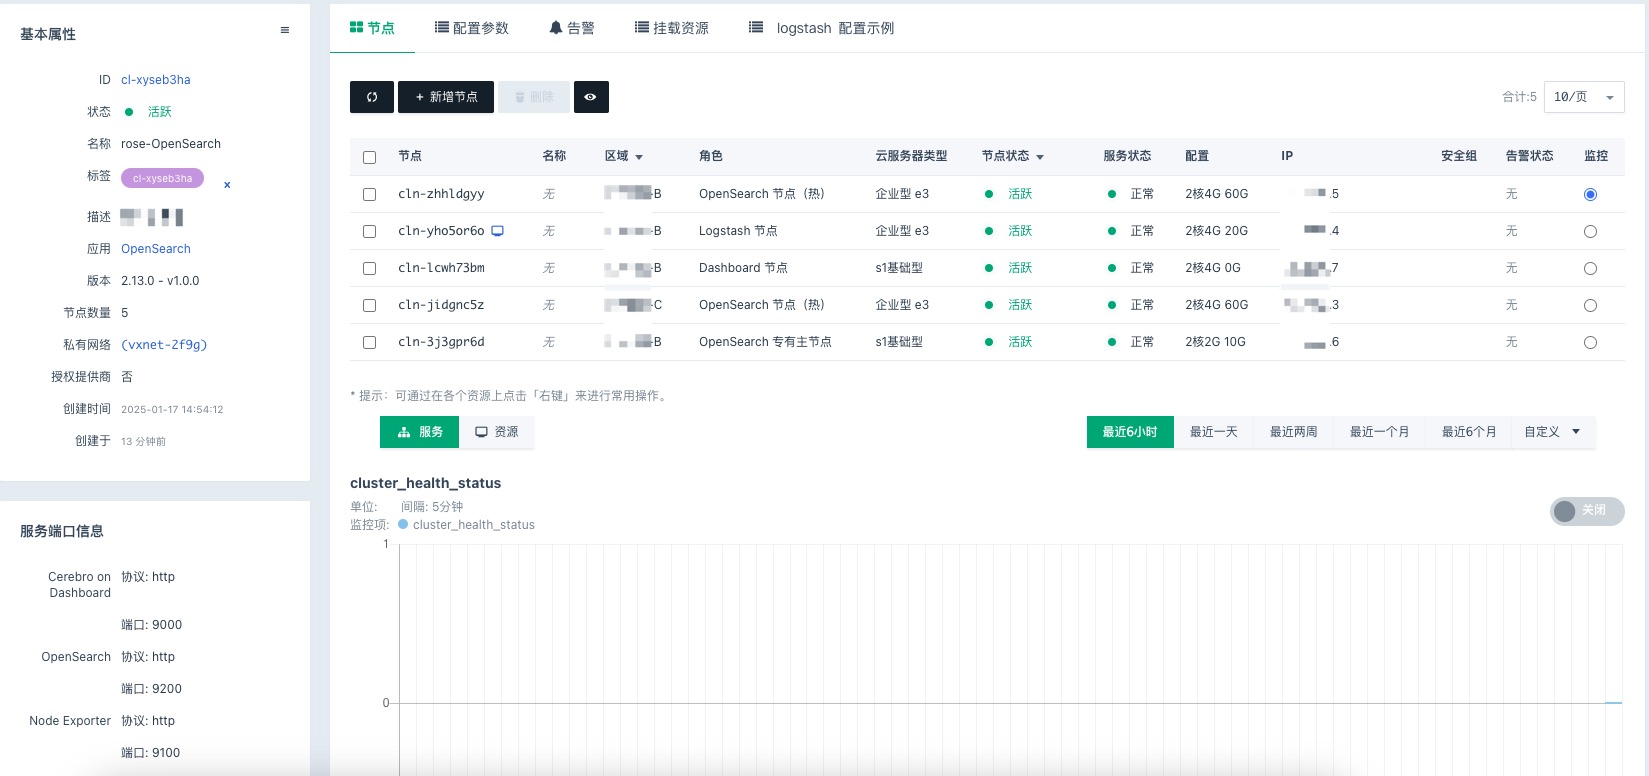Click the OpenSearch 专有主节点 role cell

[x=765, y=342]
